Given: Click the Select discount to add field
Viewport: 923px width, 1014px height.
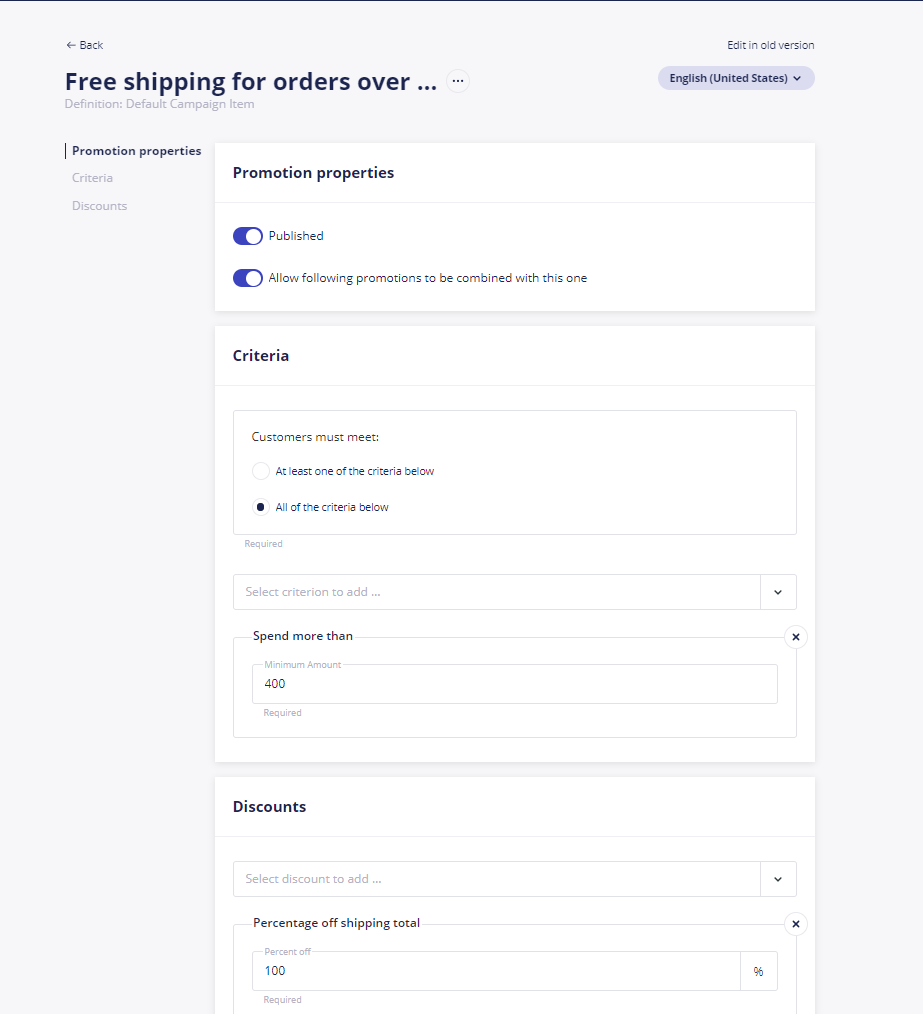Looking at the screenshot, I should click(x=497, y=879).
